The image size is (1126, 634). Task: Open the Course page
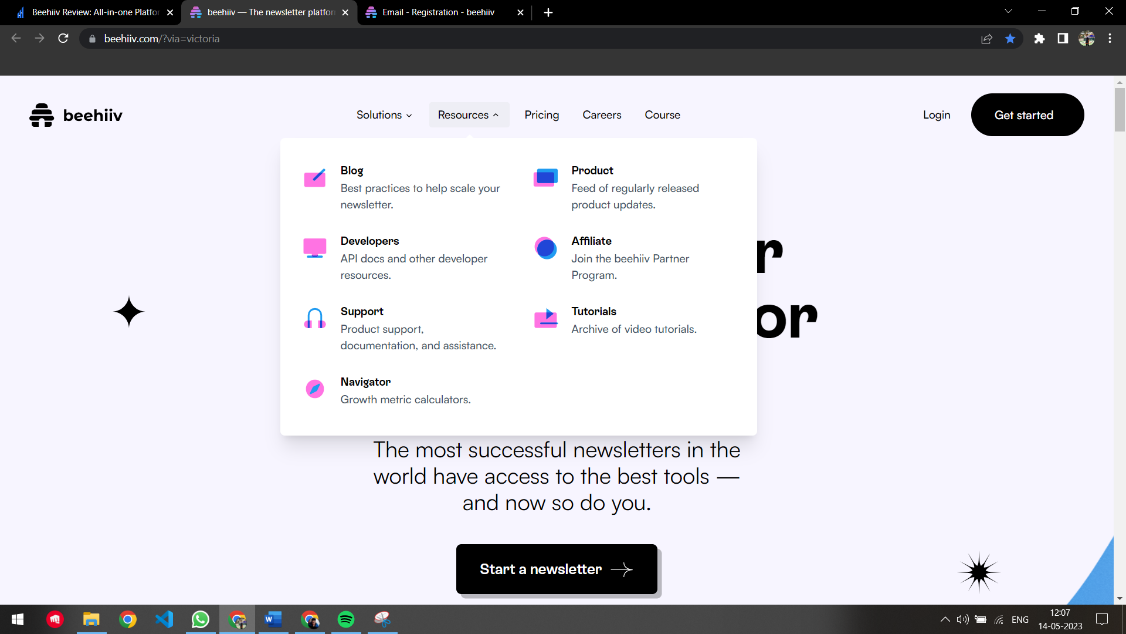click(662, 115)
